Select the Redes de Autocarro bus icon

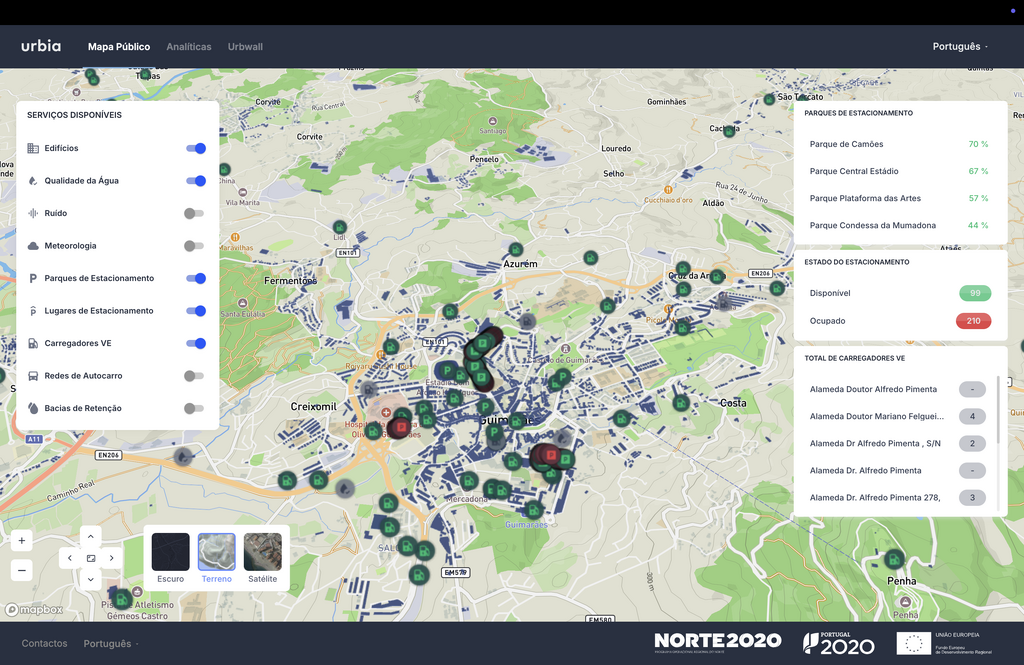coord(34,375)
